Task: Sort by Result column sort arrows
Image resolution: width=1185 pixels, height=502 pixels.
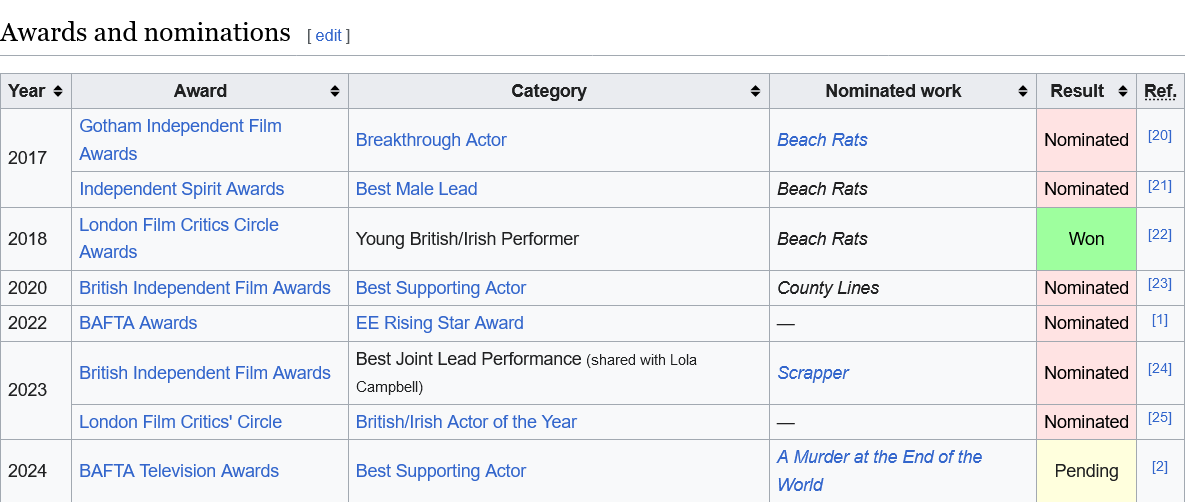Action: pyautogui.click(x=1123, y=91)
